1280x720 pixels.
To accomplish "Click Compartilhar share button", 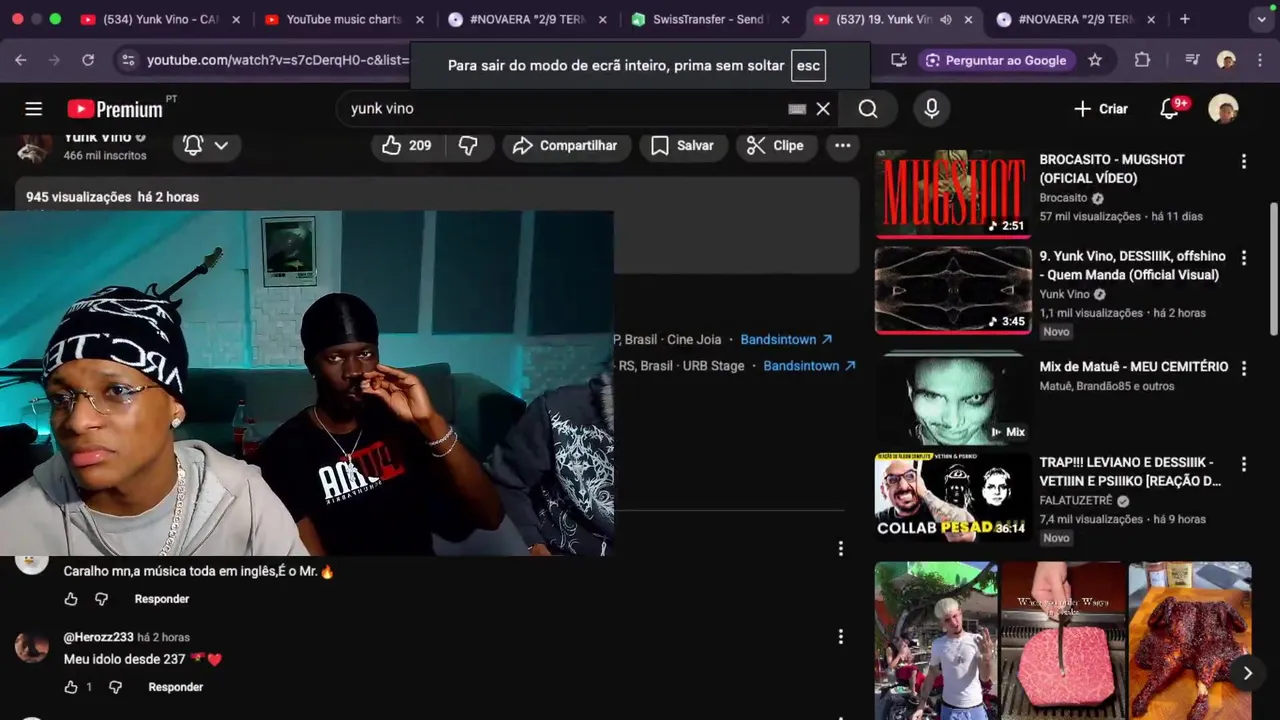I will tap(566, 146).
